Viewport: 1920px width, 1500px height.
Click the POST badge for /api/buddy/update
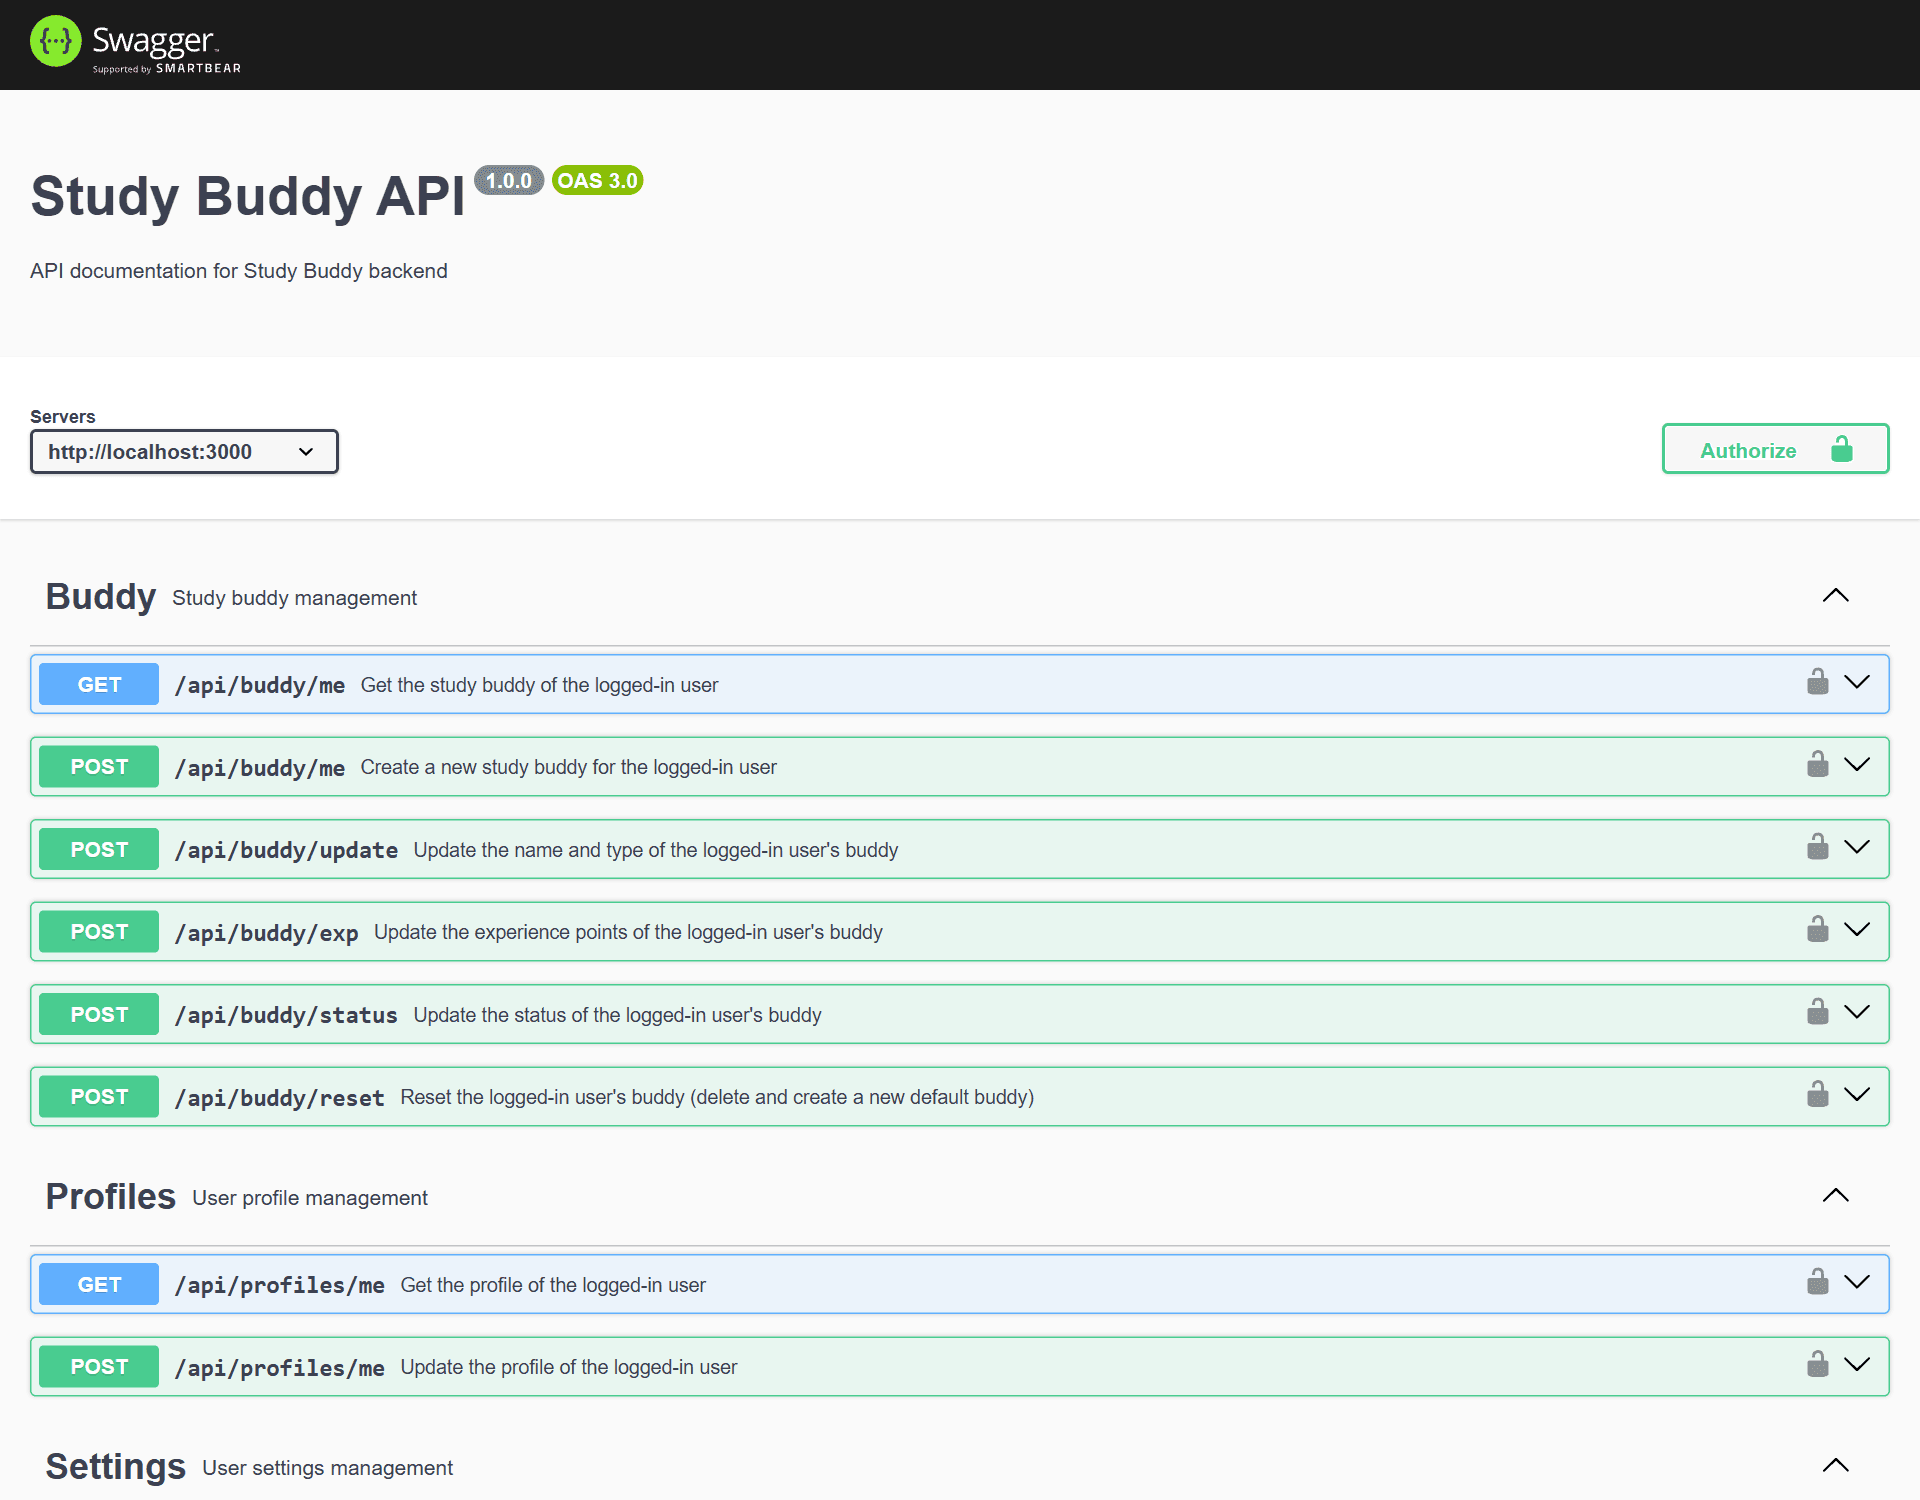point(99,849)
